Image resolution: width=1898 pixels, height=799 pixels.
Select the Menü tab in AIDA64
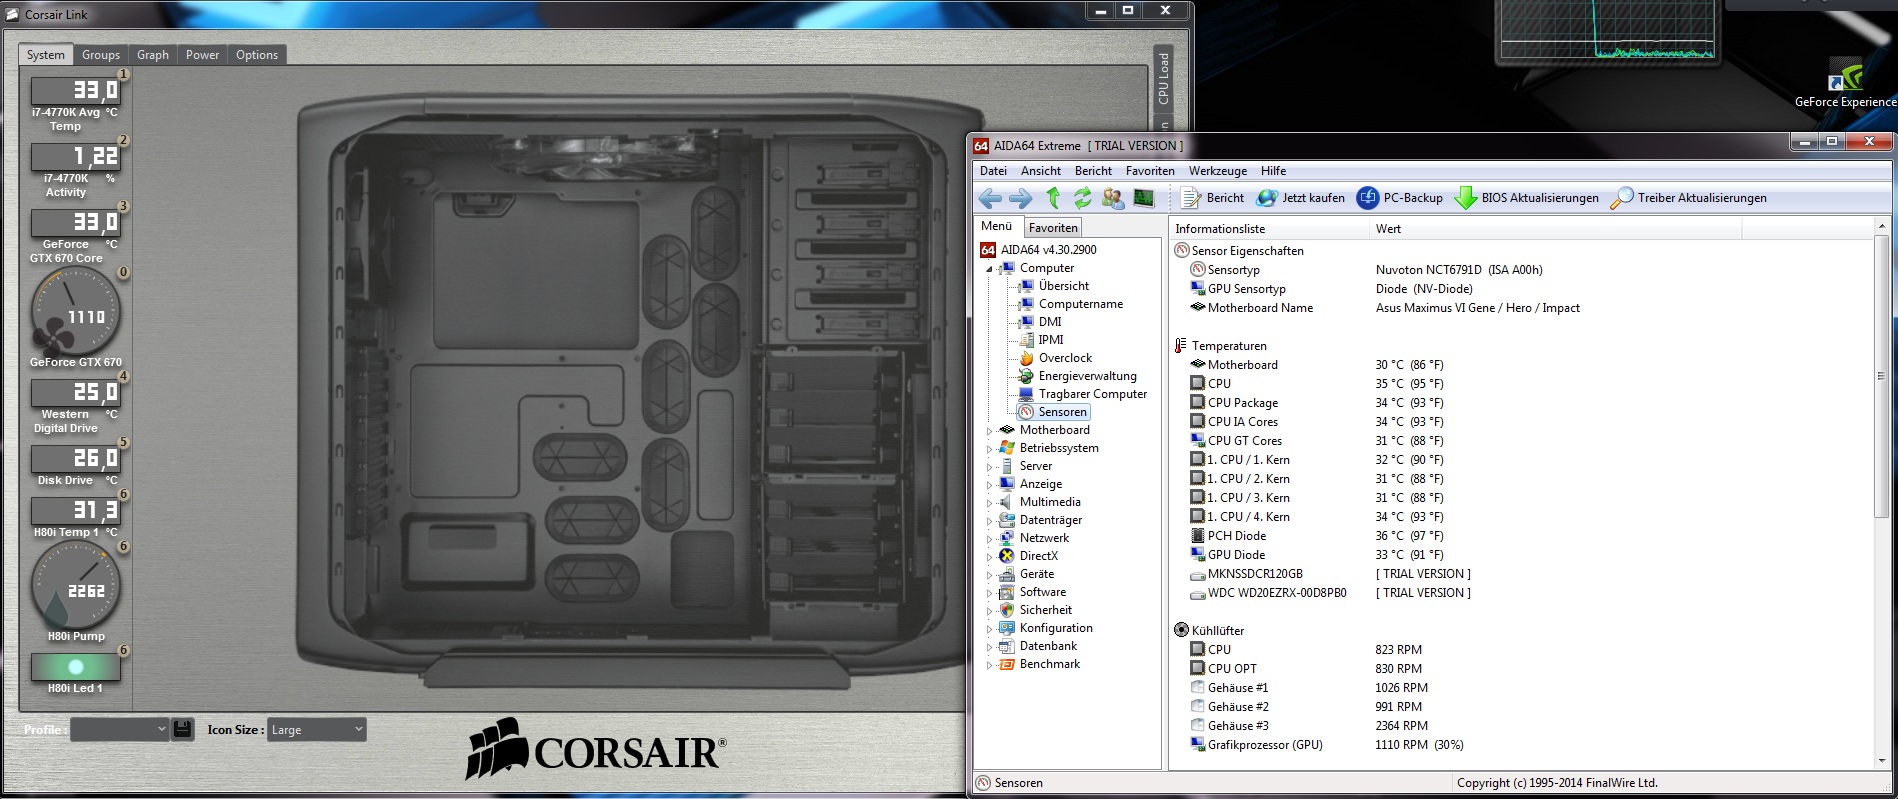pos(996,226)
